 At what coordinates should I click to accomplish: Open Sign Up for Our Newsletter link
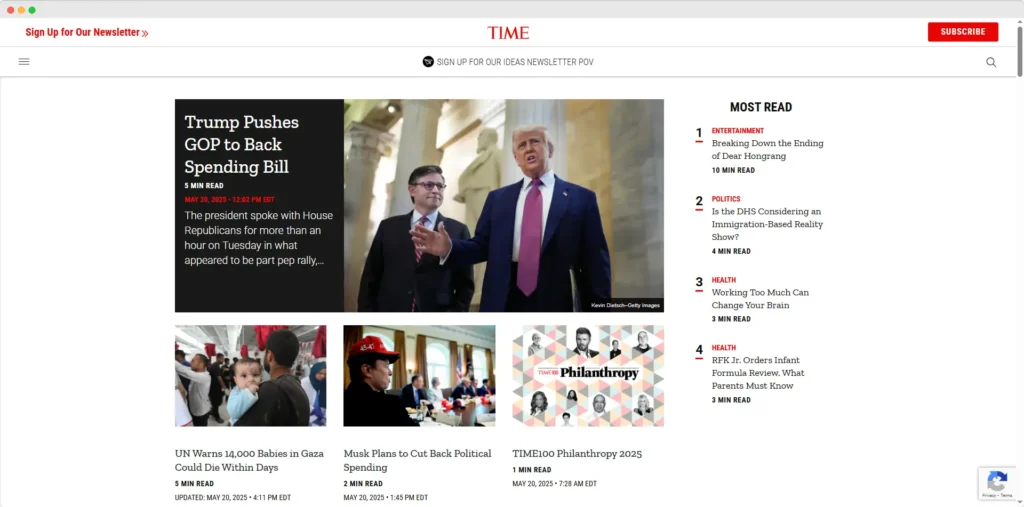point(82,32)
